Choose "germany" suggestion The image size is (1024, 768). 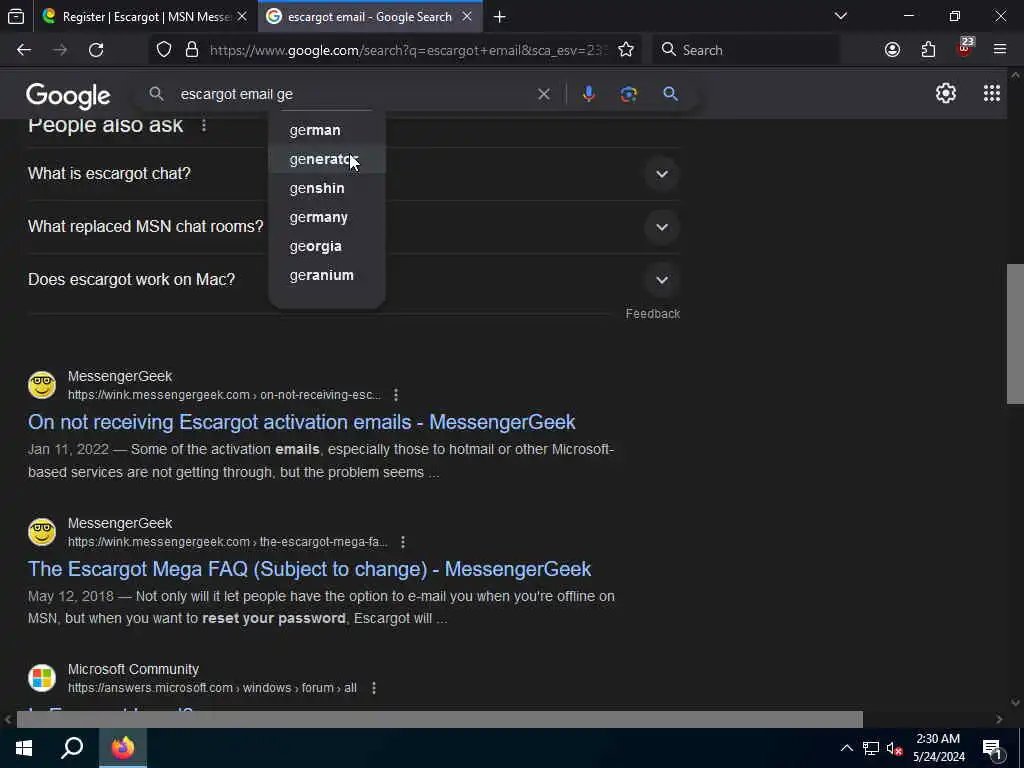coord(327,217)
